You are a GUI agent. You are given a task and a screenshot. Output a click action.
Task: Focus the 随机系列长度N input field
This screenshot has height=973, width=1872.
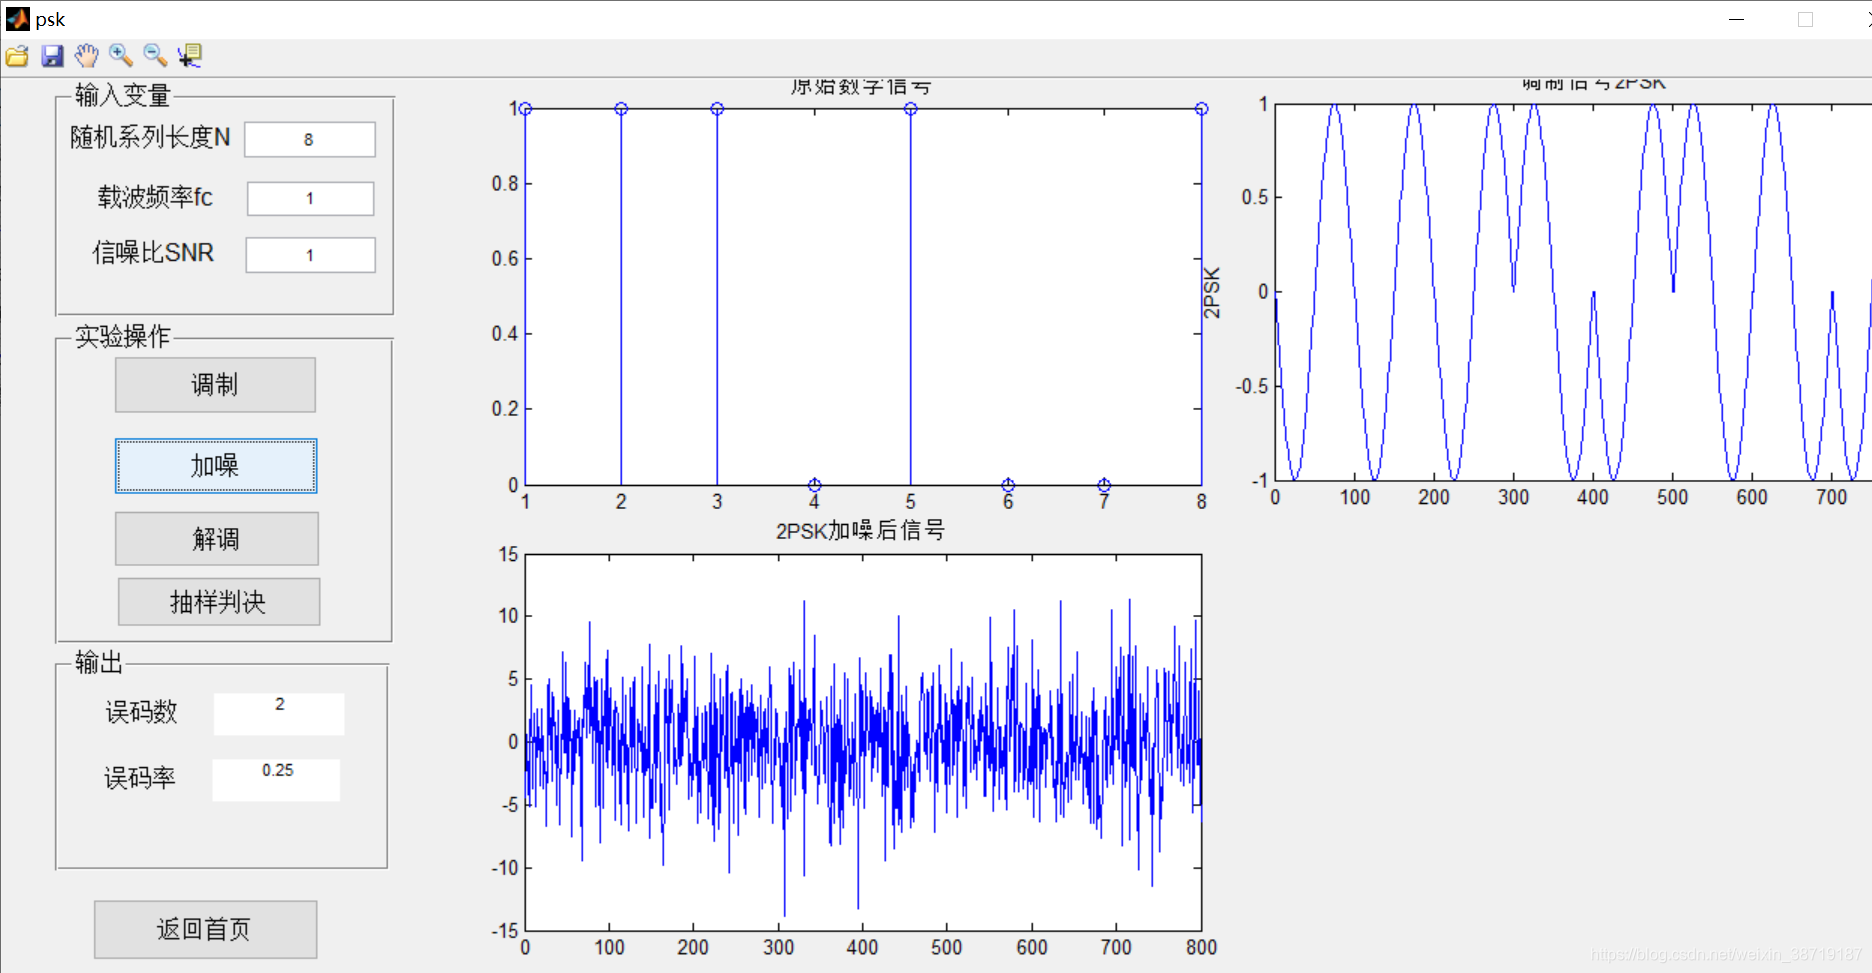[x=310, y=140]
